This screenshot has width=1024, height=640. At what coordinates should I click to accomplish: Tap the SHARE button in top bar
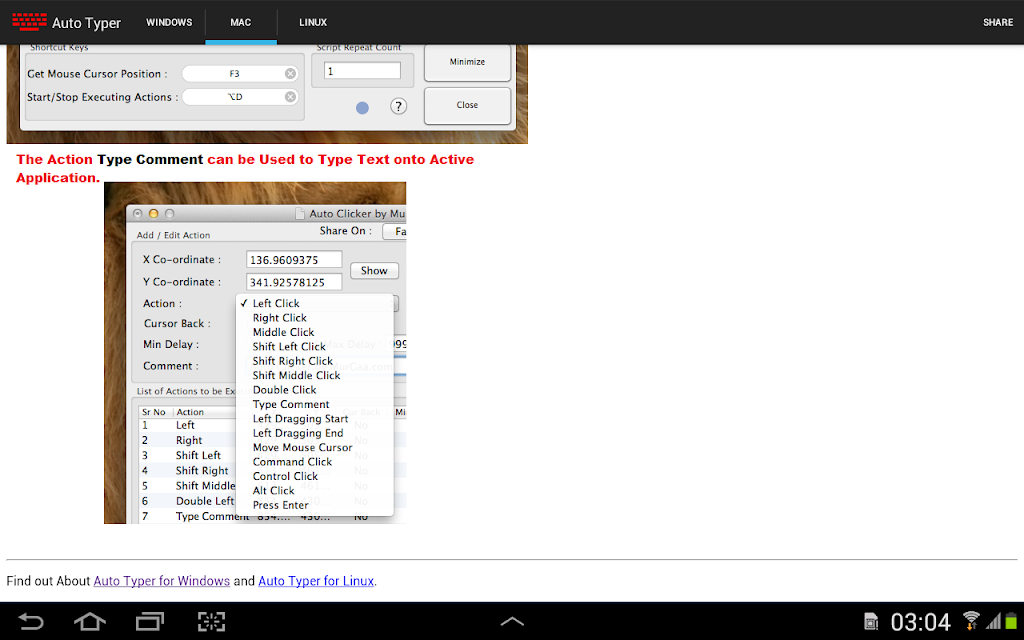point(998,22)
